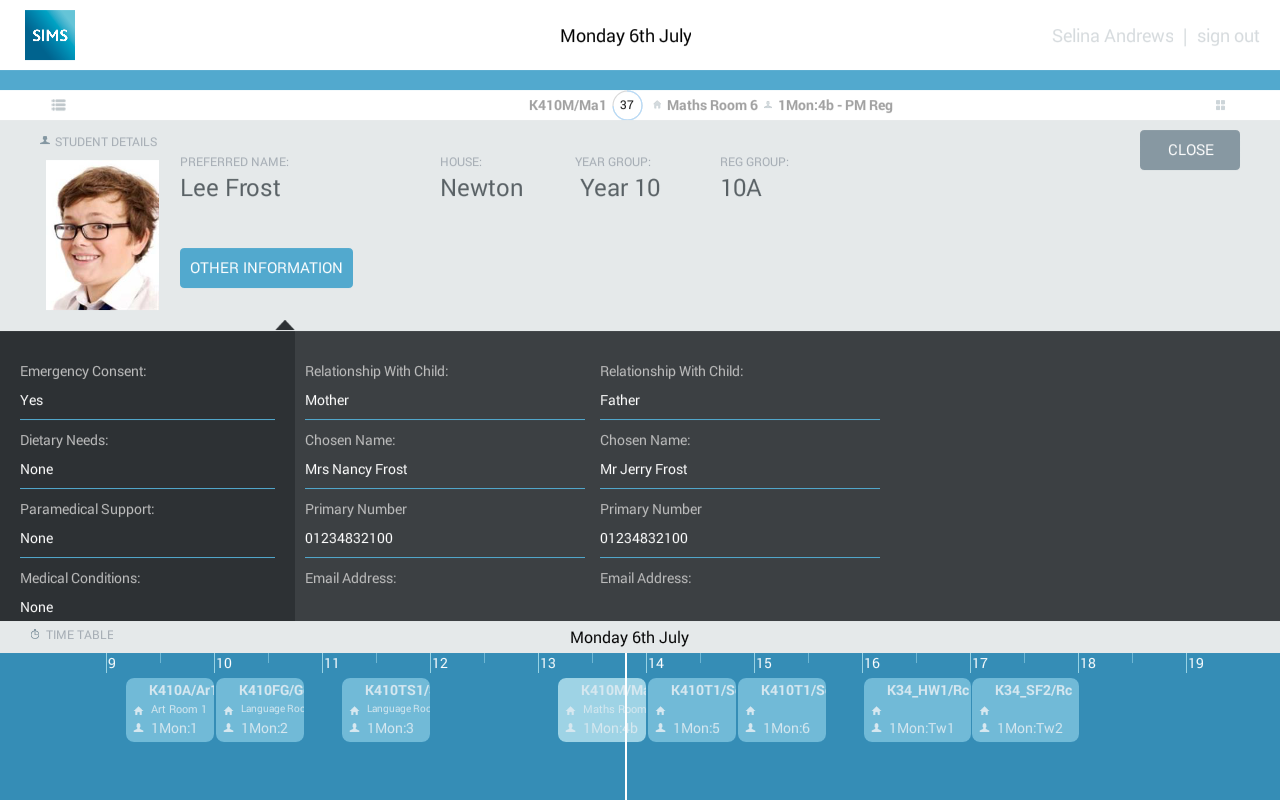Toggle the Other Information button
Image resolution: width=1280 pixels, height=800 pixels.
pyautogui.click(x=266, y=268)
